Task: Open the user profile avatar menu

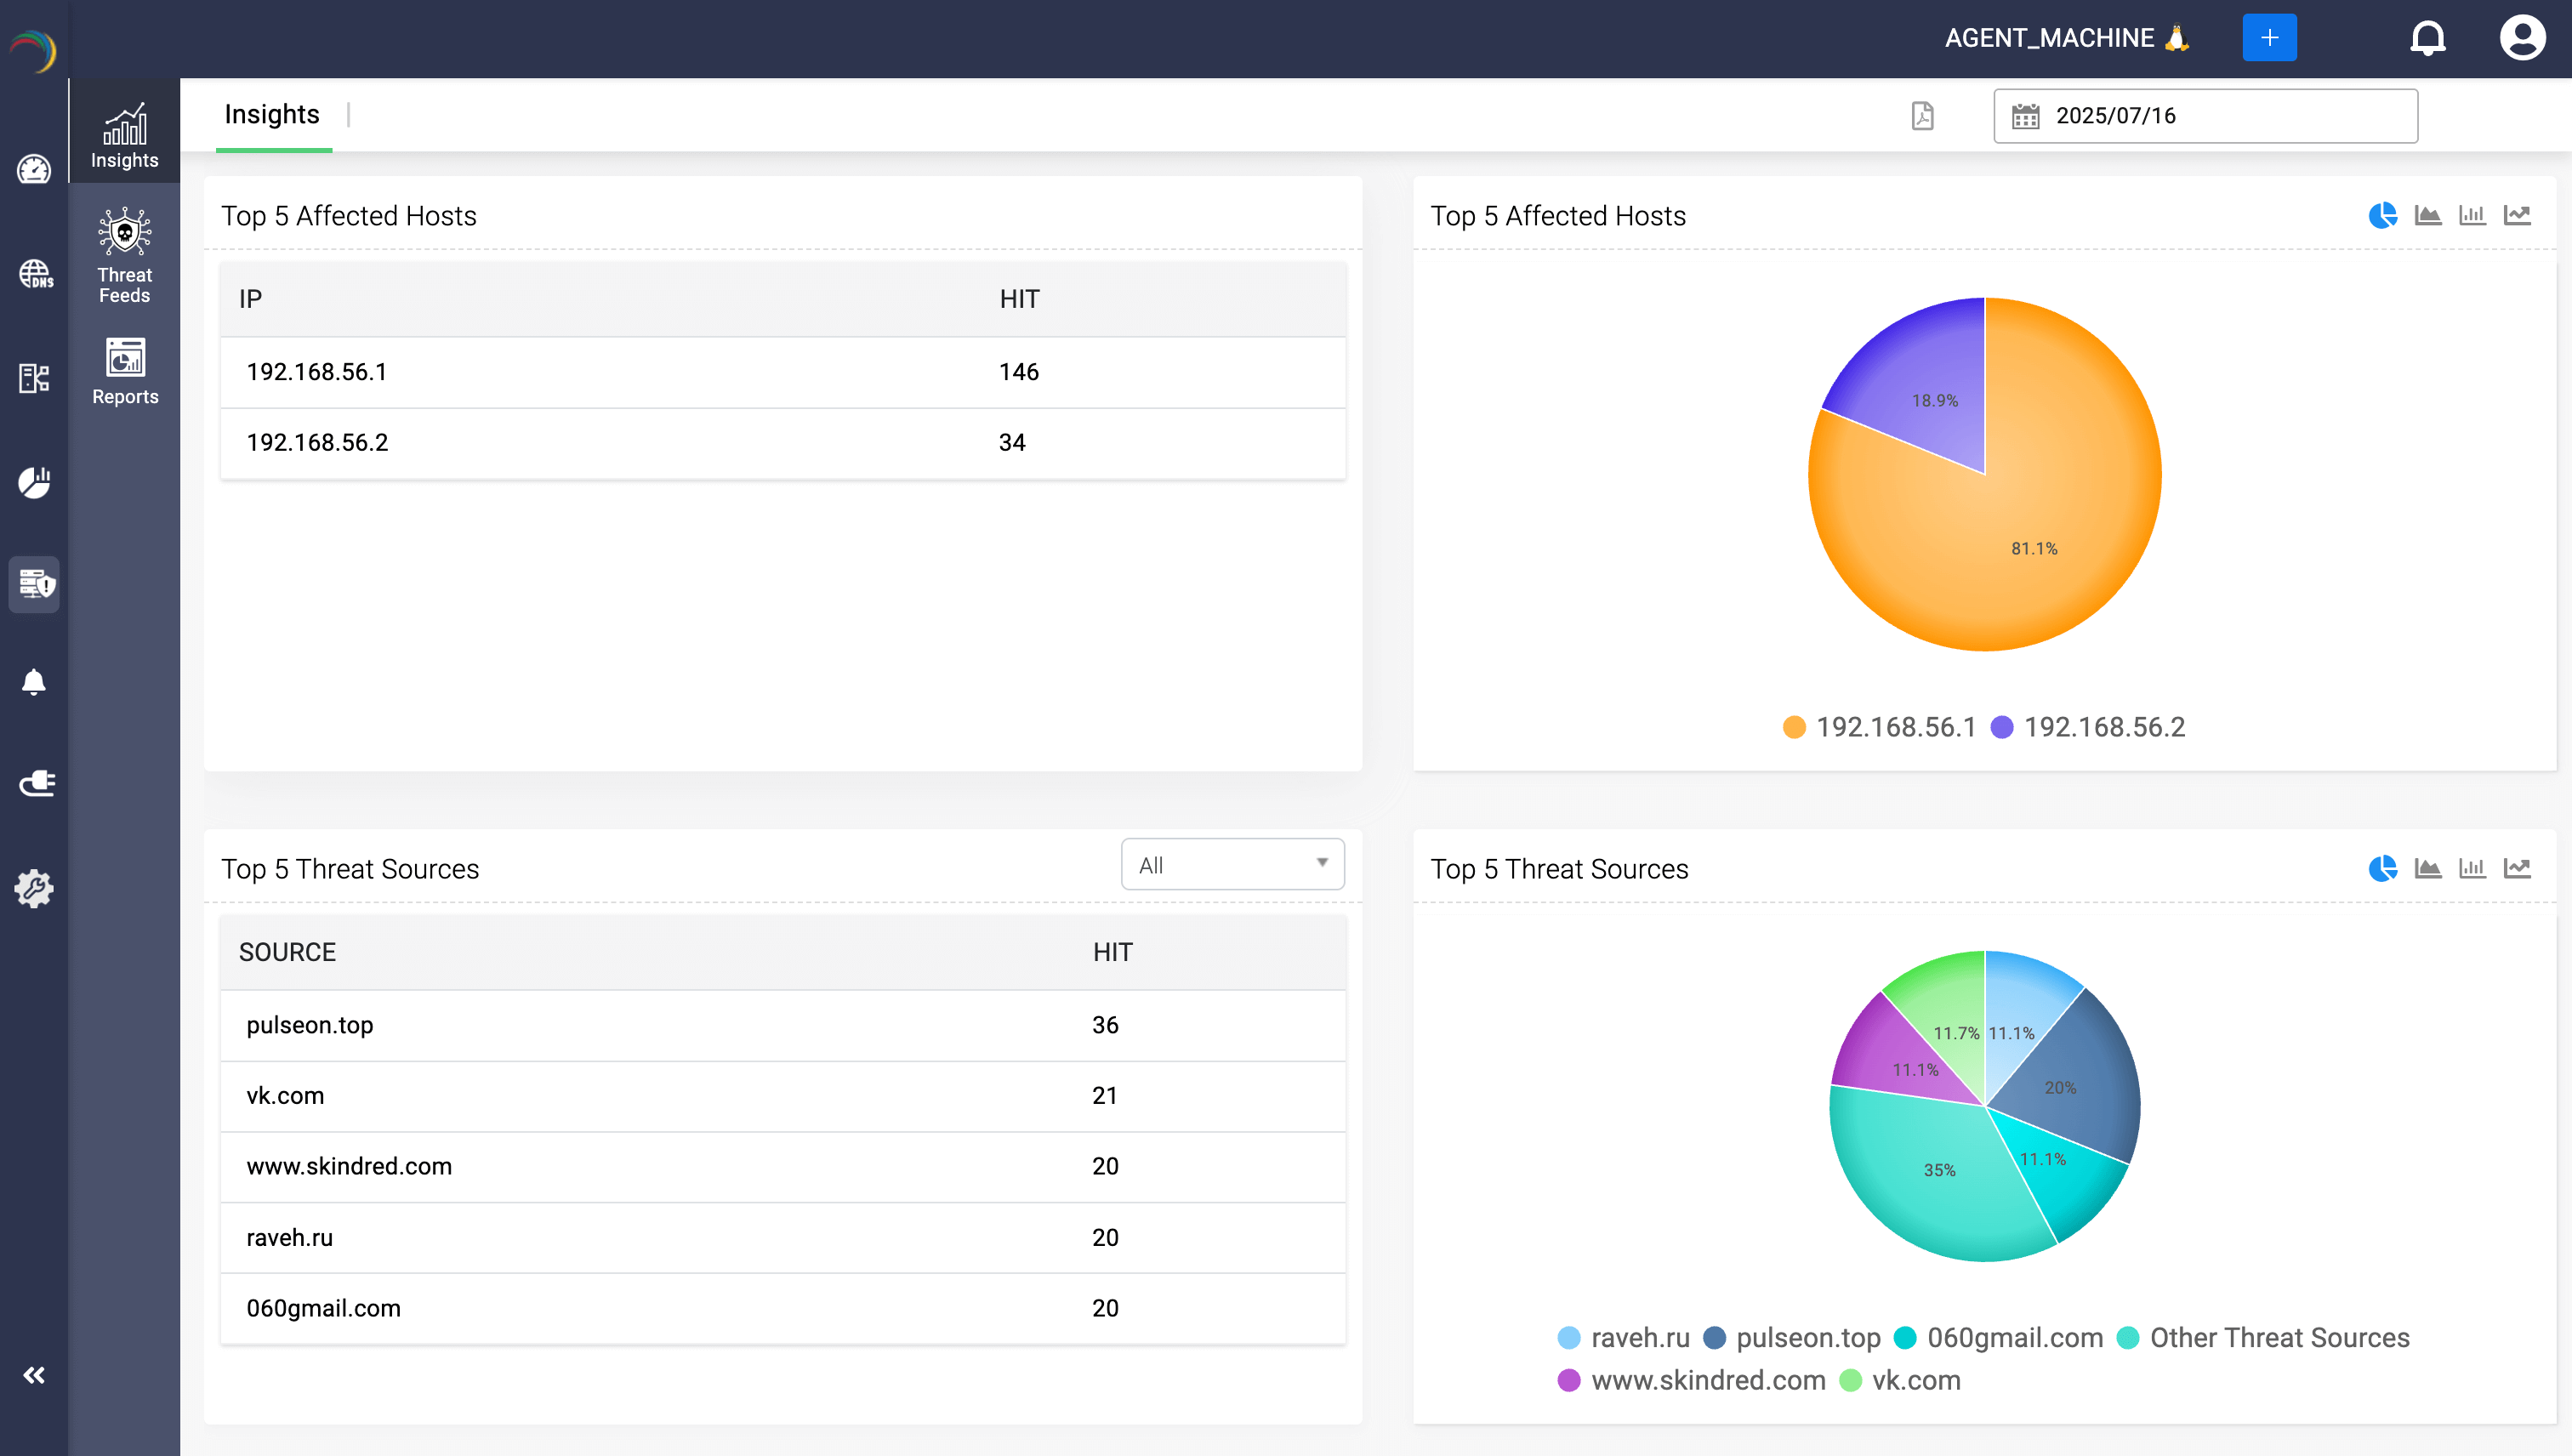Action: tap(2521, 38)
